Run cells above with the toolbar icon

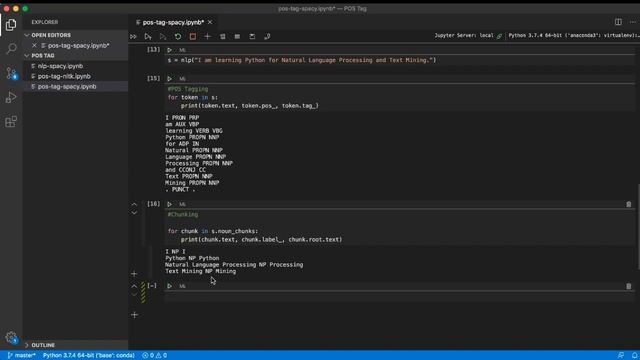[x=148, y=36]
